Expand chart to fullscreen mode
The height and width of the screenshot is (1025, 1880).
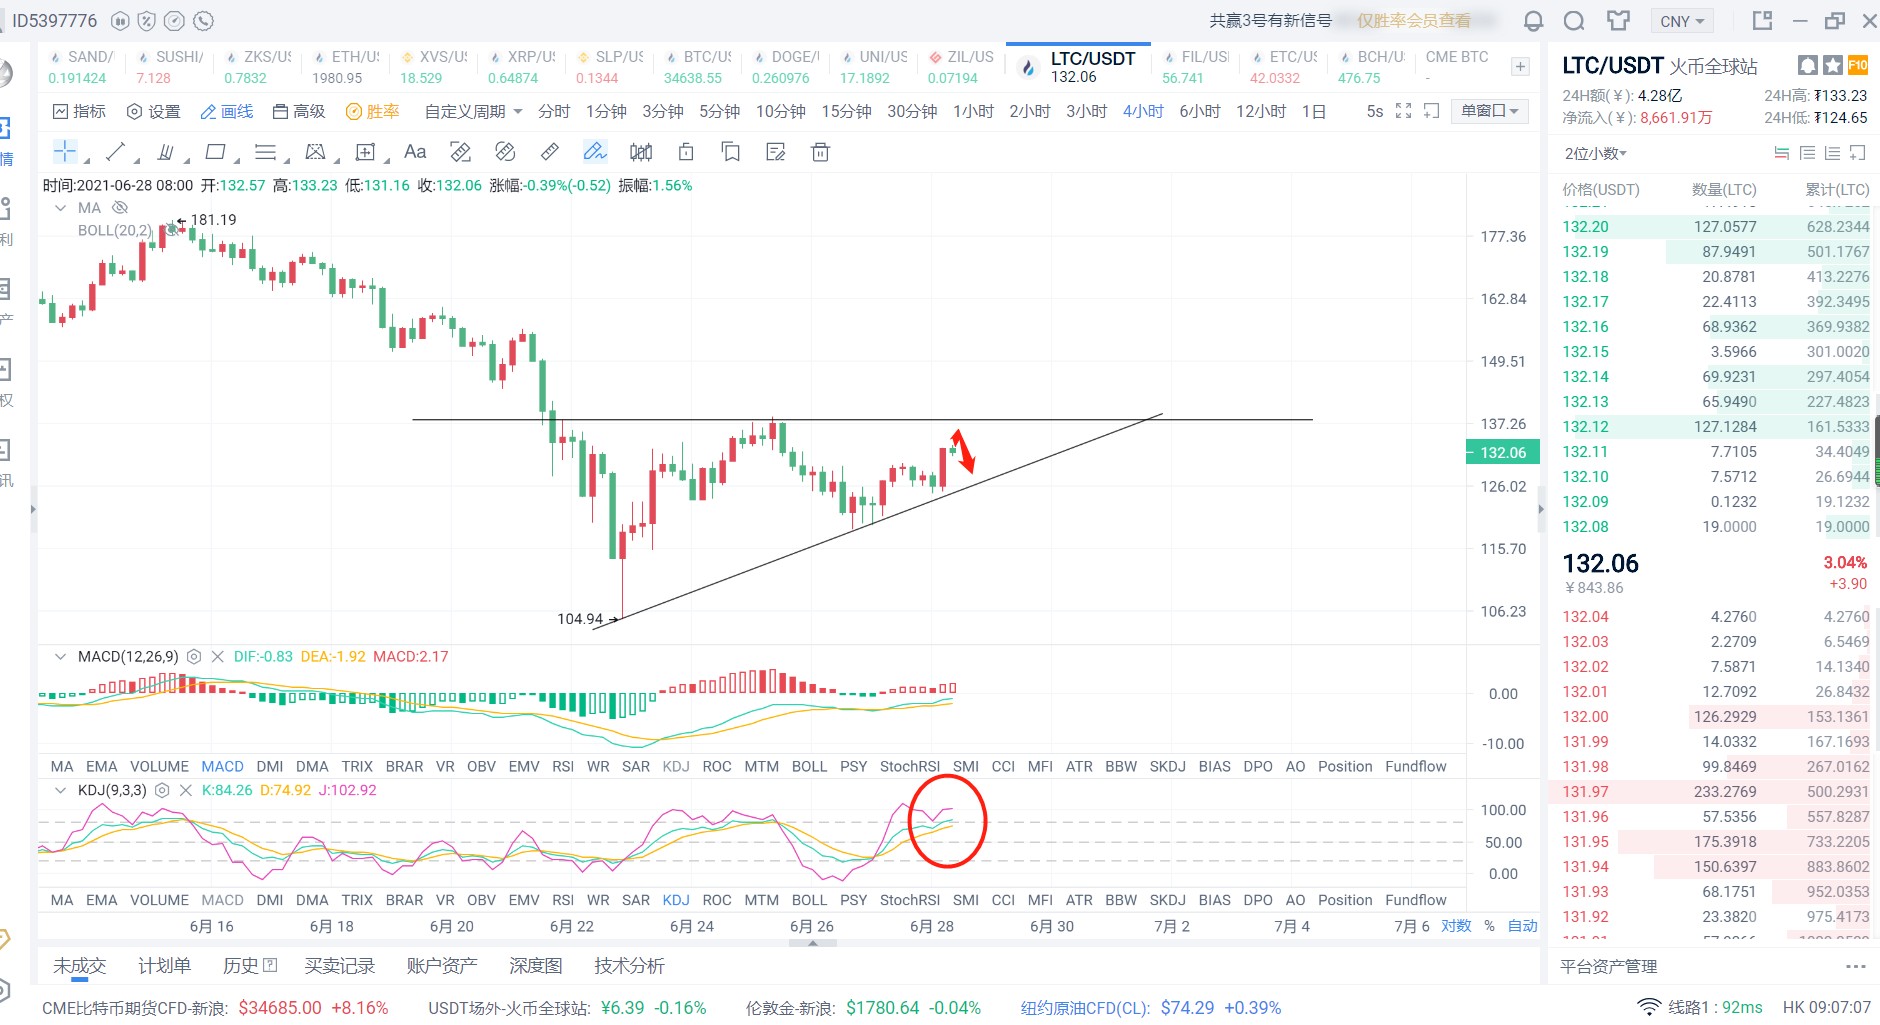[x=1405, y=111]
